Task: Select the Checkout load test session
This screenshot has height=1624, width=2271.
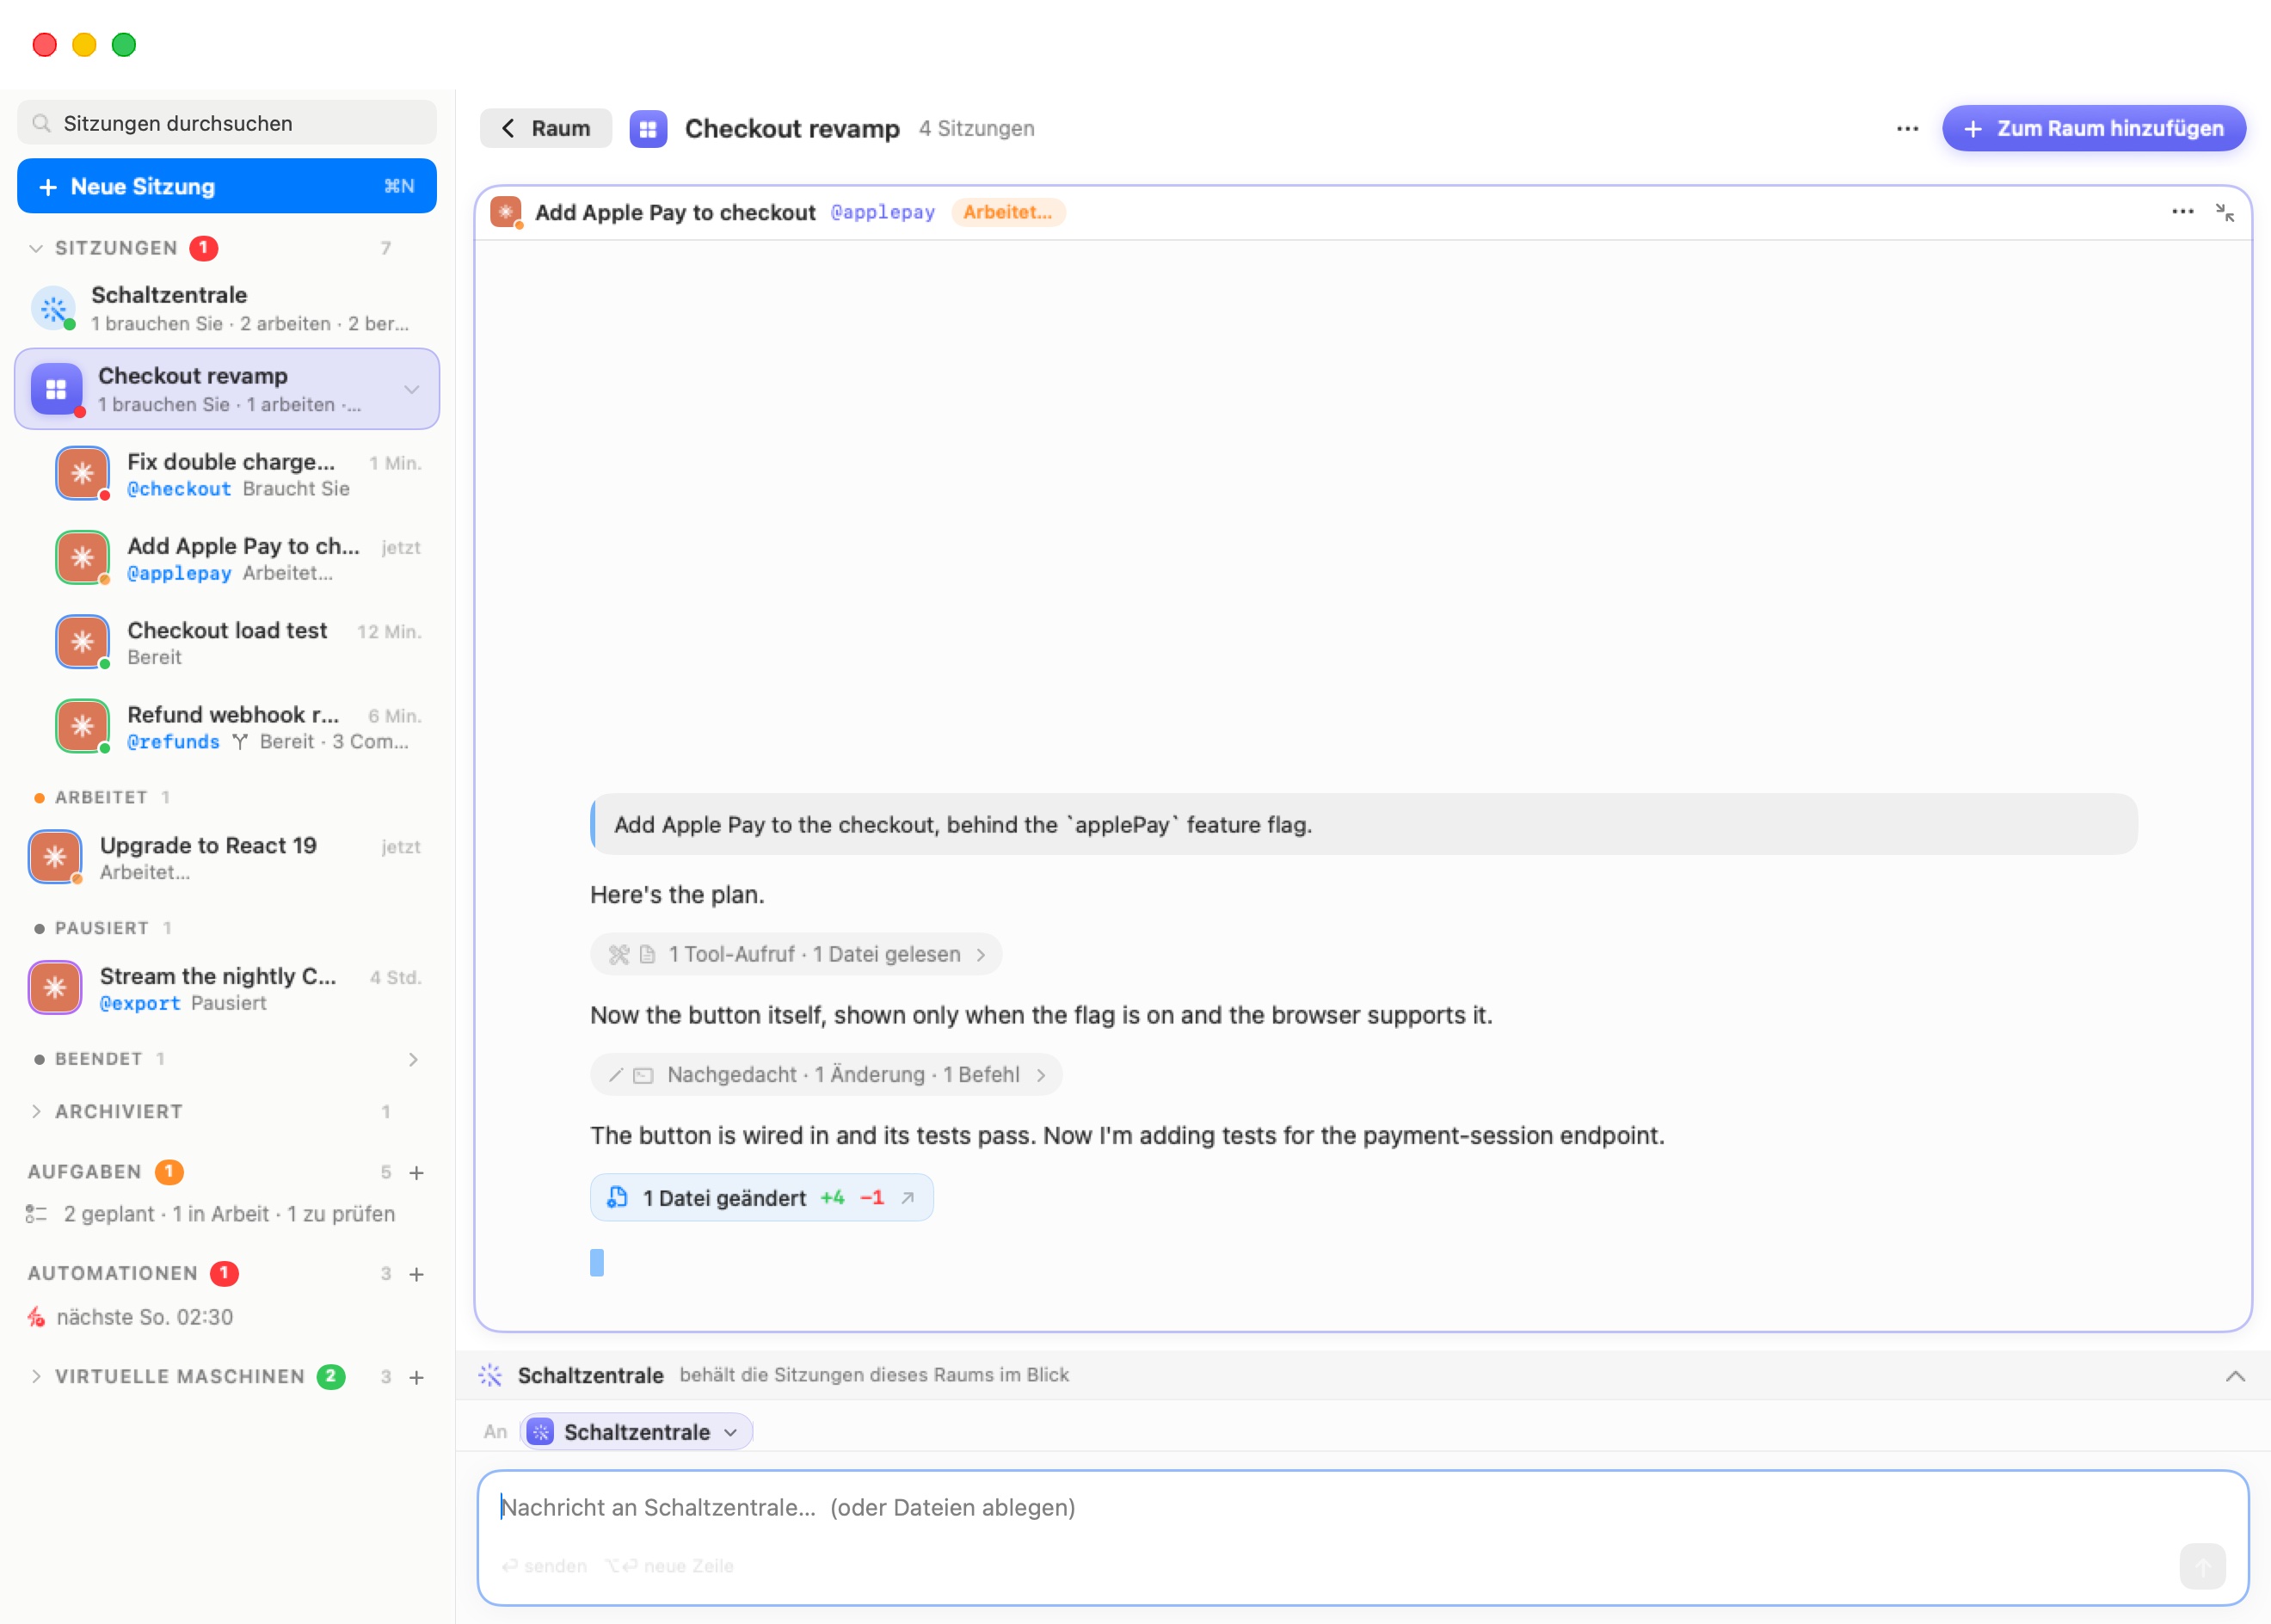Action: coord(238,643)
